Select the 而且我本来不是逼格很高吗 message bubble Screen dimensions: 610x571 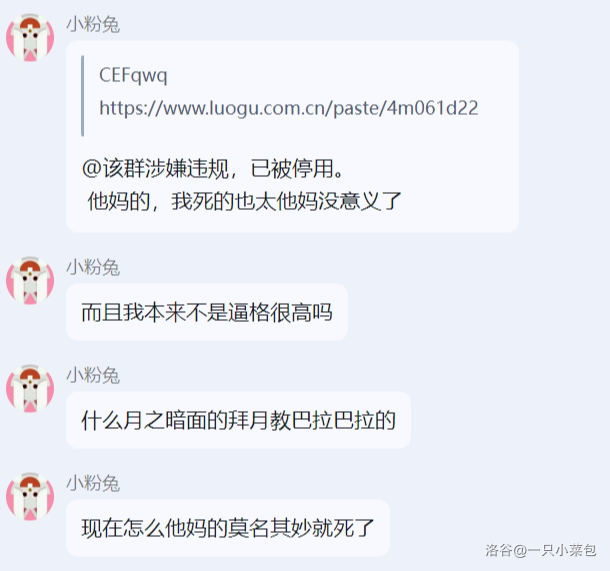[x=207, y=312]
